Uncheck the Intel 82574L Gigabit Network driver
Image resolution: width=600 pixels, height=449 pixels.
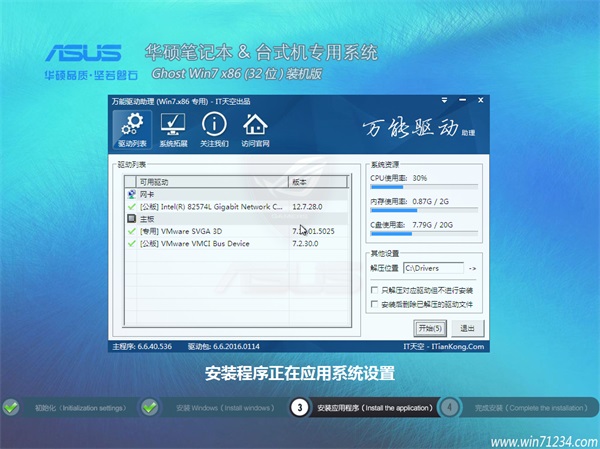point(132,206)
